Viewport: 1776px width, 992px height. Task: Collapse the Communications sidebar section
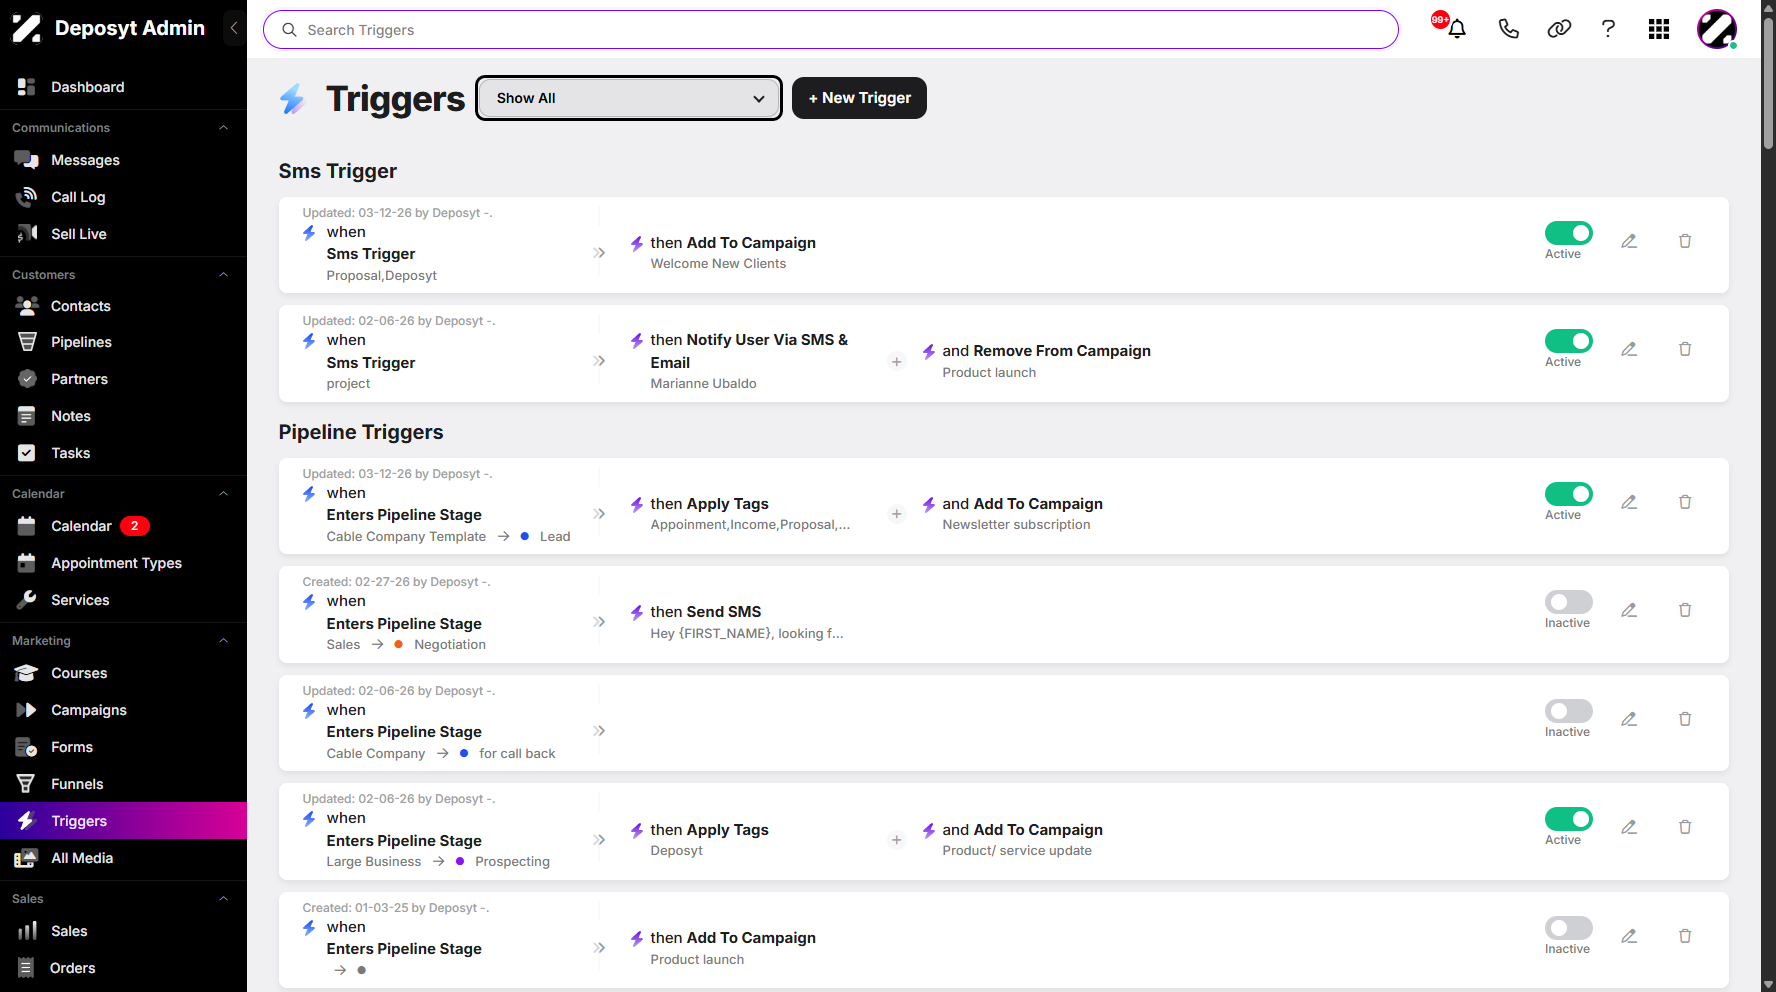point(224,128)
